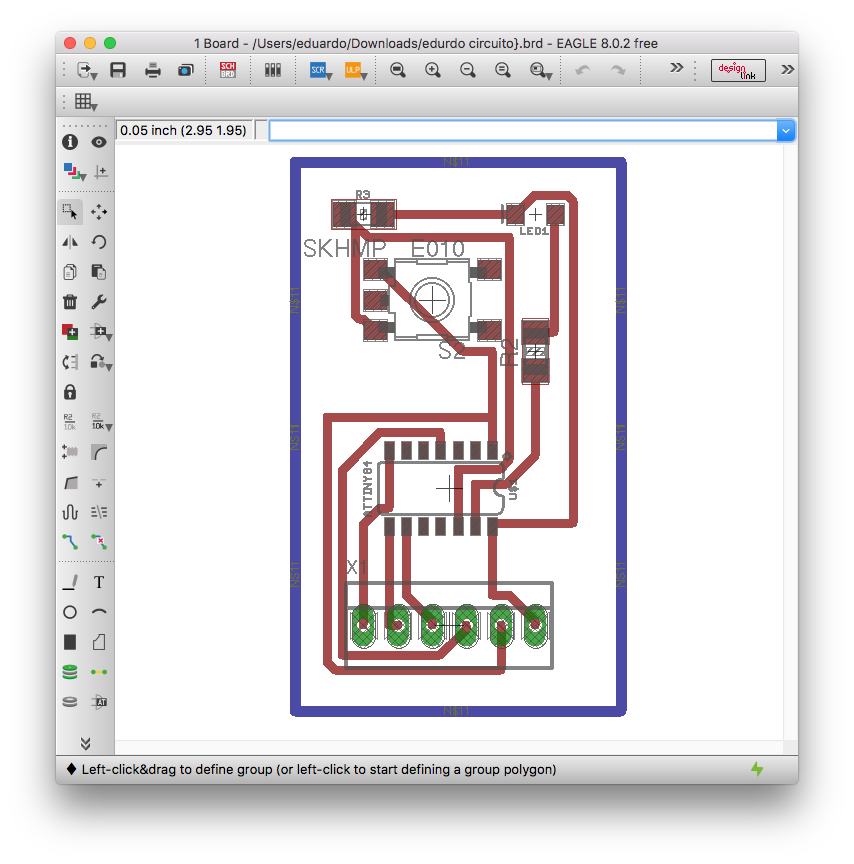Select the Optimize tool

click(x=99, y=483)
